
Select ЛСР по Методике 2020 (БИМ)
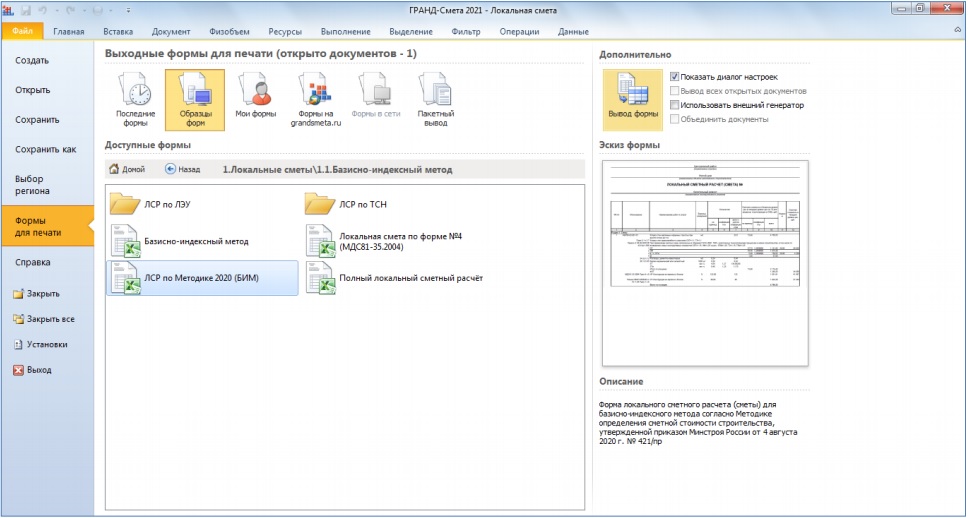coord(202,278)
